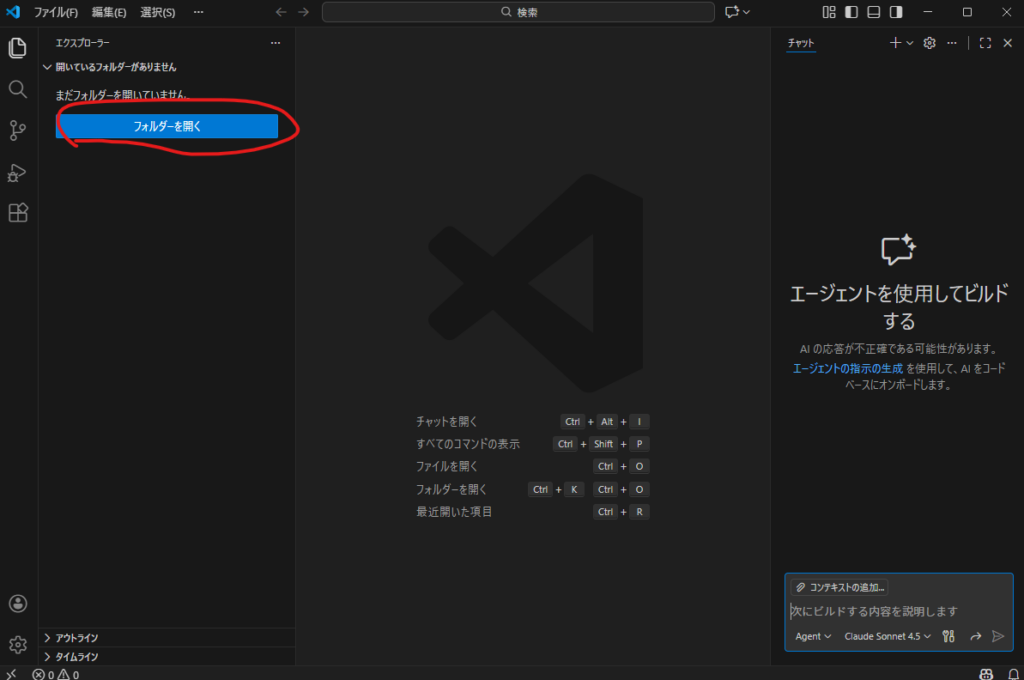Click the Copilot status icon in status bar
The width and height of the screenshot is (1024, 680).
pos(986,674)
